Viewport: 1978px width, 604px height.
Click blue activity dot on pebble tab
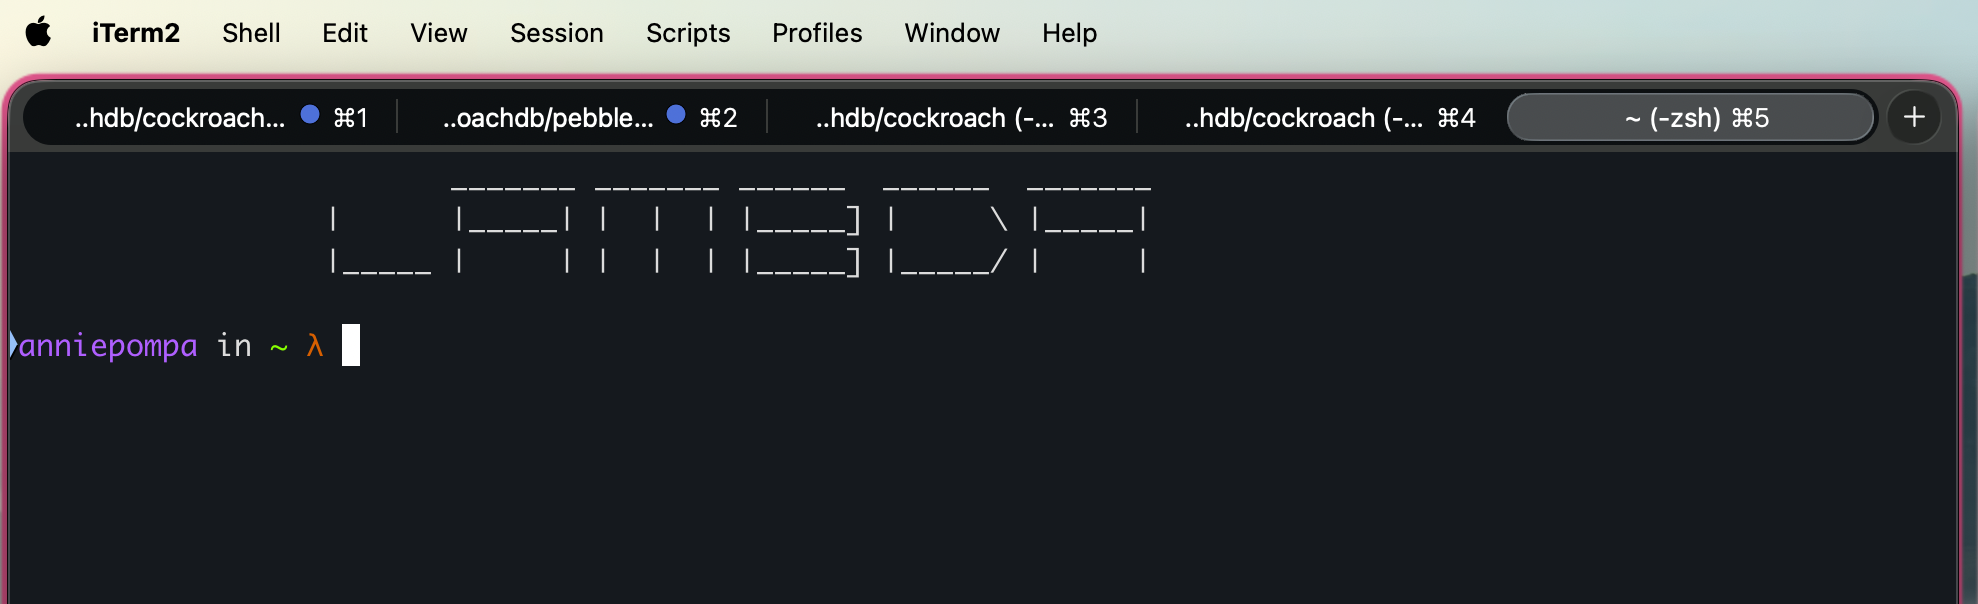[x=676, y=115]
